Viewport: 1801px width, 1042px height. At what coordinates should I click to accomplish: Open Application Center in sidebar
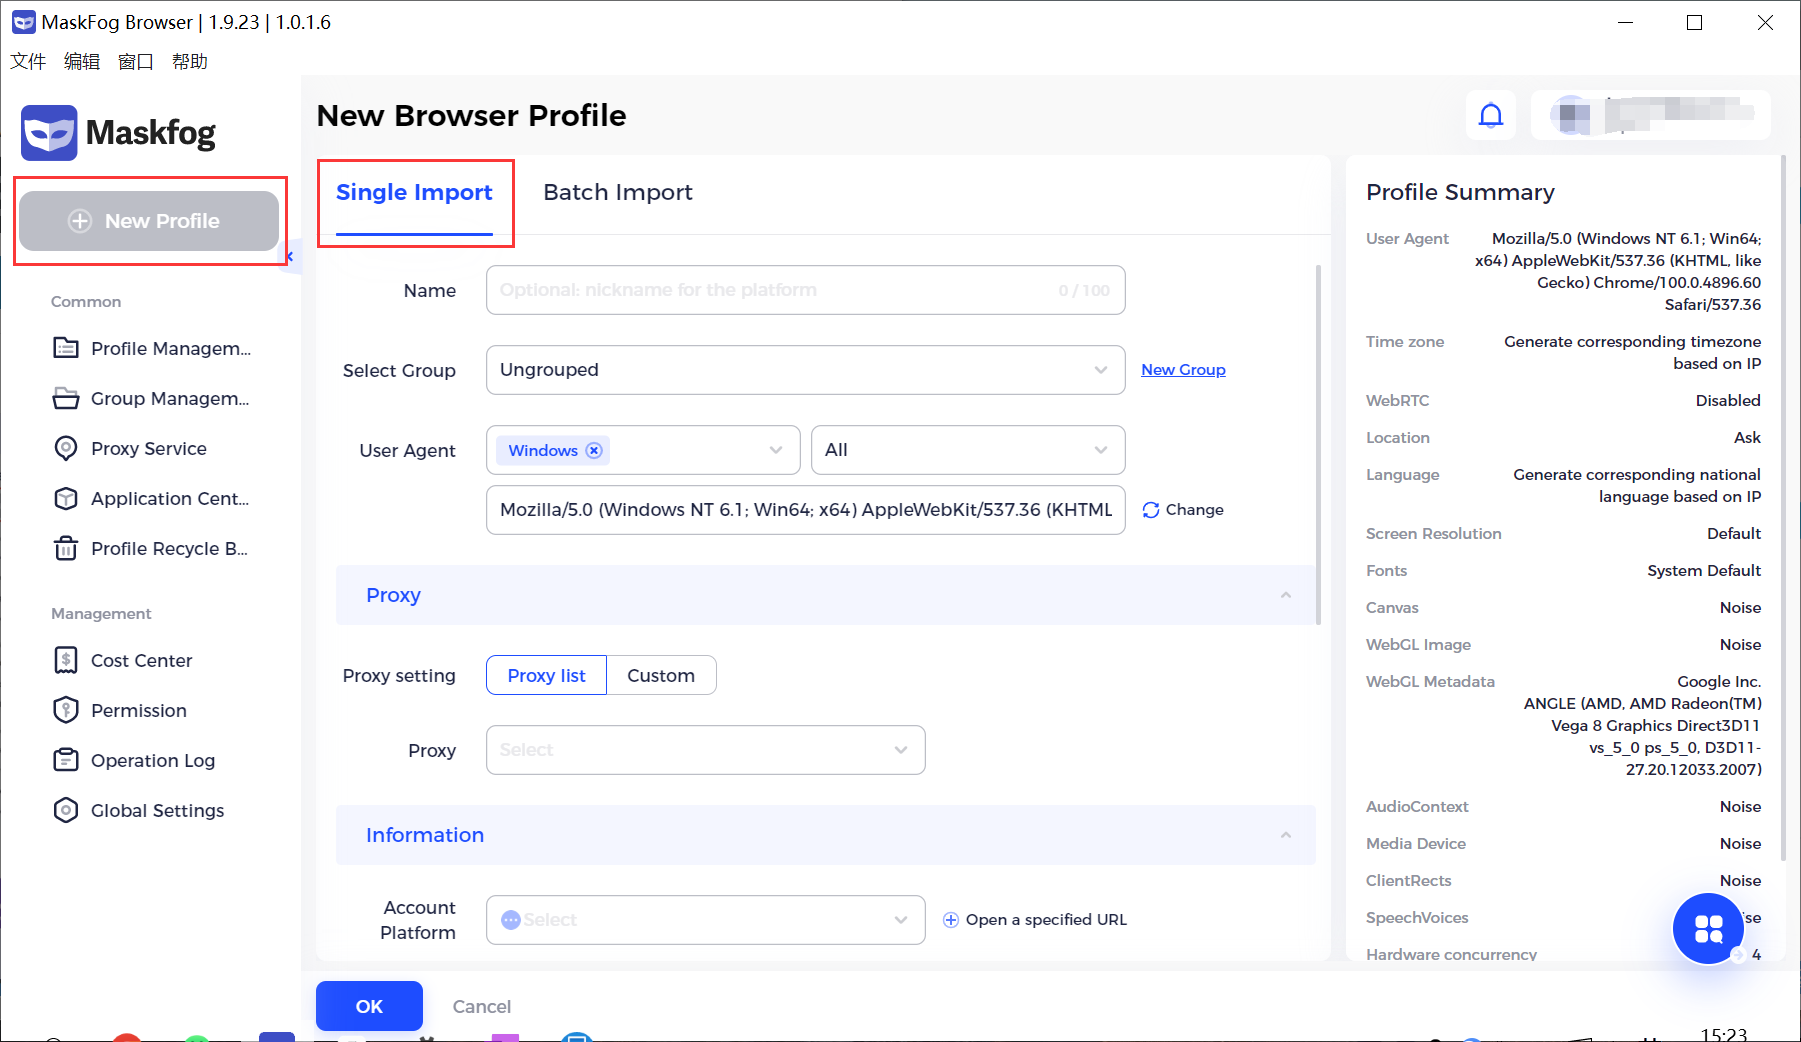tap(150, 498)
